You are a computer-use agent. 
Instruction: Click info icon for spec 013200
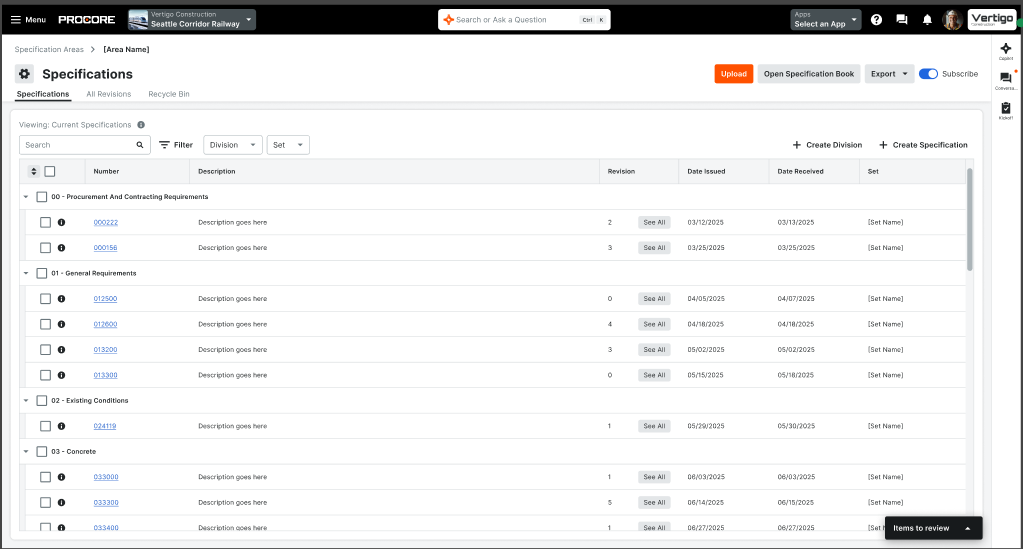(61, 349)
